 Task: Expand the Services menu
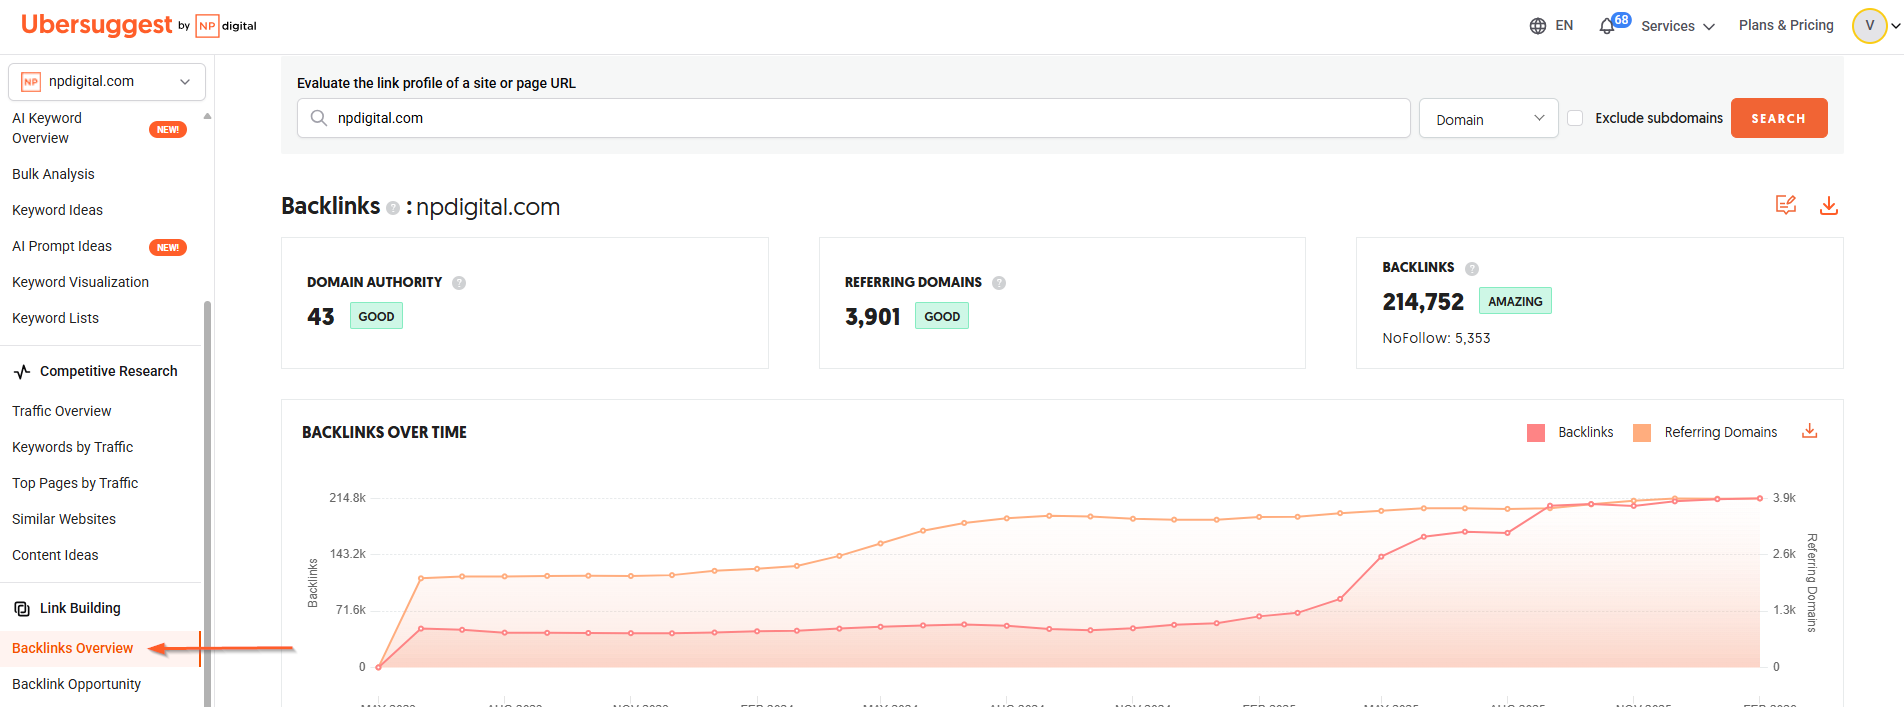[1678, 26]
